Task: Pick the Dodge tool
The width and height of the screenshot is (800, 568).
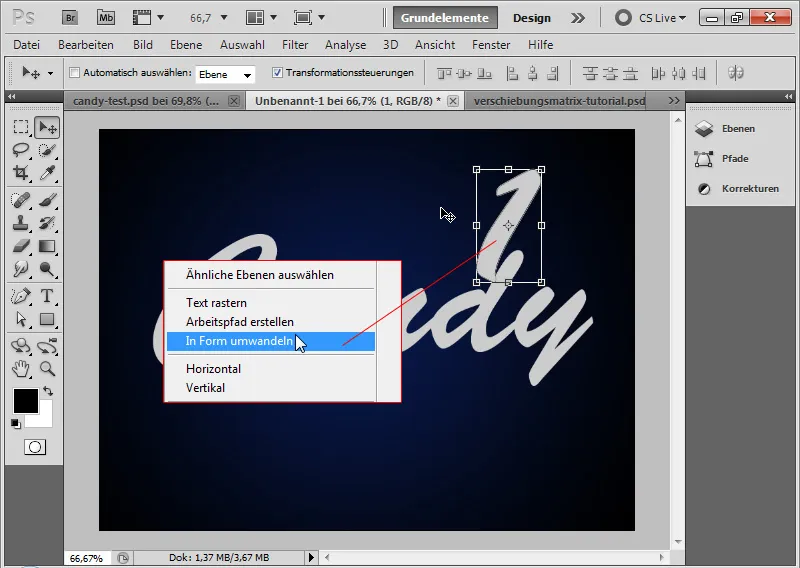Action: click(47, 268)
